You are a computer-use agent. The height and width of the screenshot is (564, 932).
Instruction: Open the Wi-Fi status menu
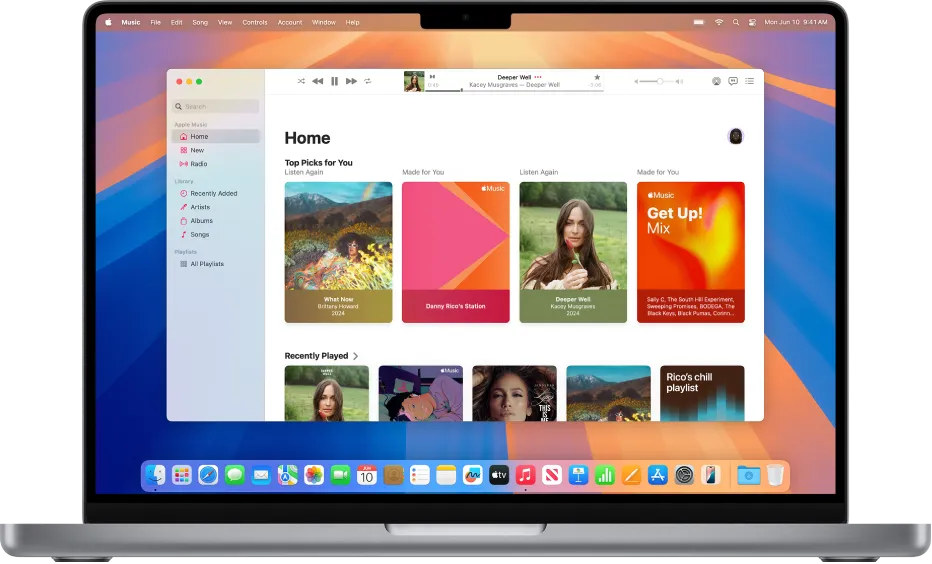pyautogui.click(x=719, y=22)
